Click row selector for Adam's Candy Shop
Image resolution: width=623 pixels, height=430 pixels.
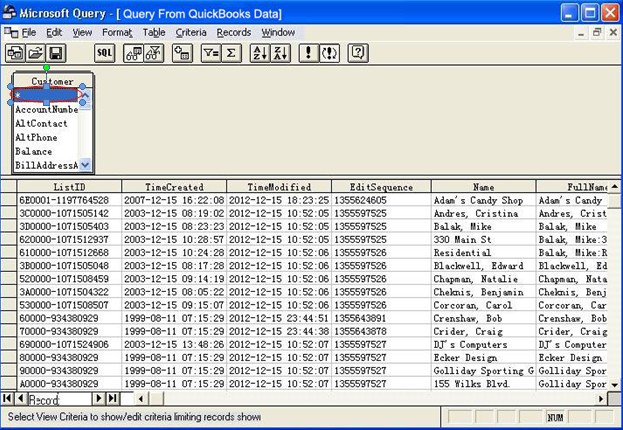(x=8, y=200)
